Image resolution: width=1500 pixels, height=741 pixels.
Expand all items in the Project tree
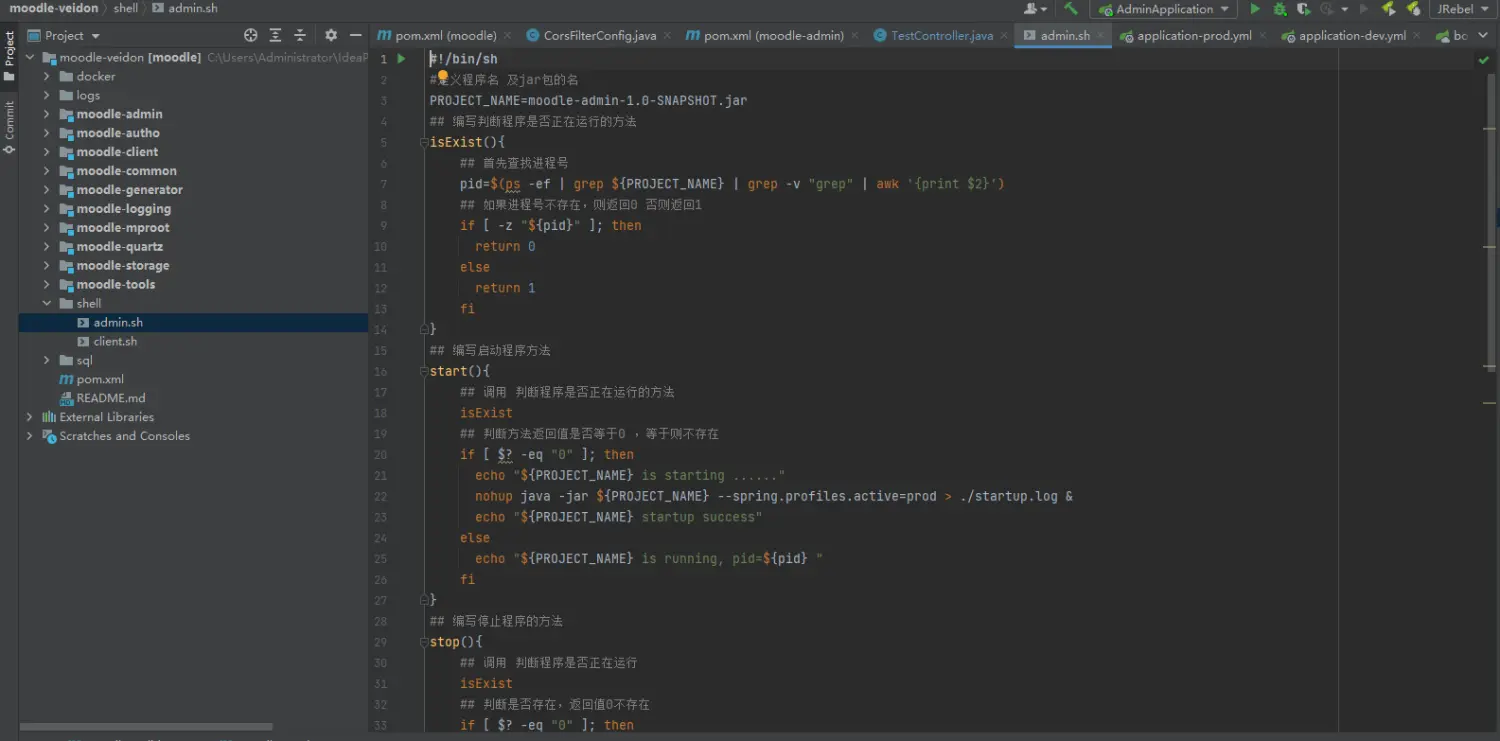point(275,35)
